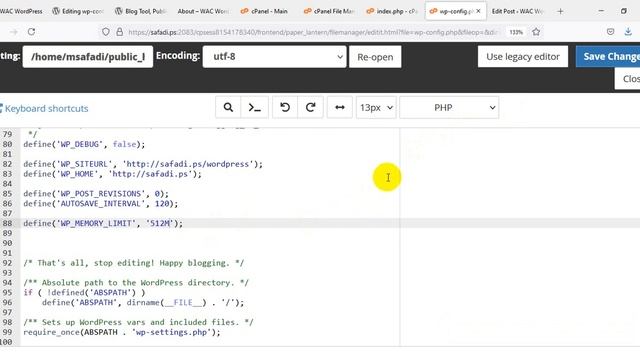Click the Re-open button
640x360 pixels.
coord(375,57)
